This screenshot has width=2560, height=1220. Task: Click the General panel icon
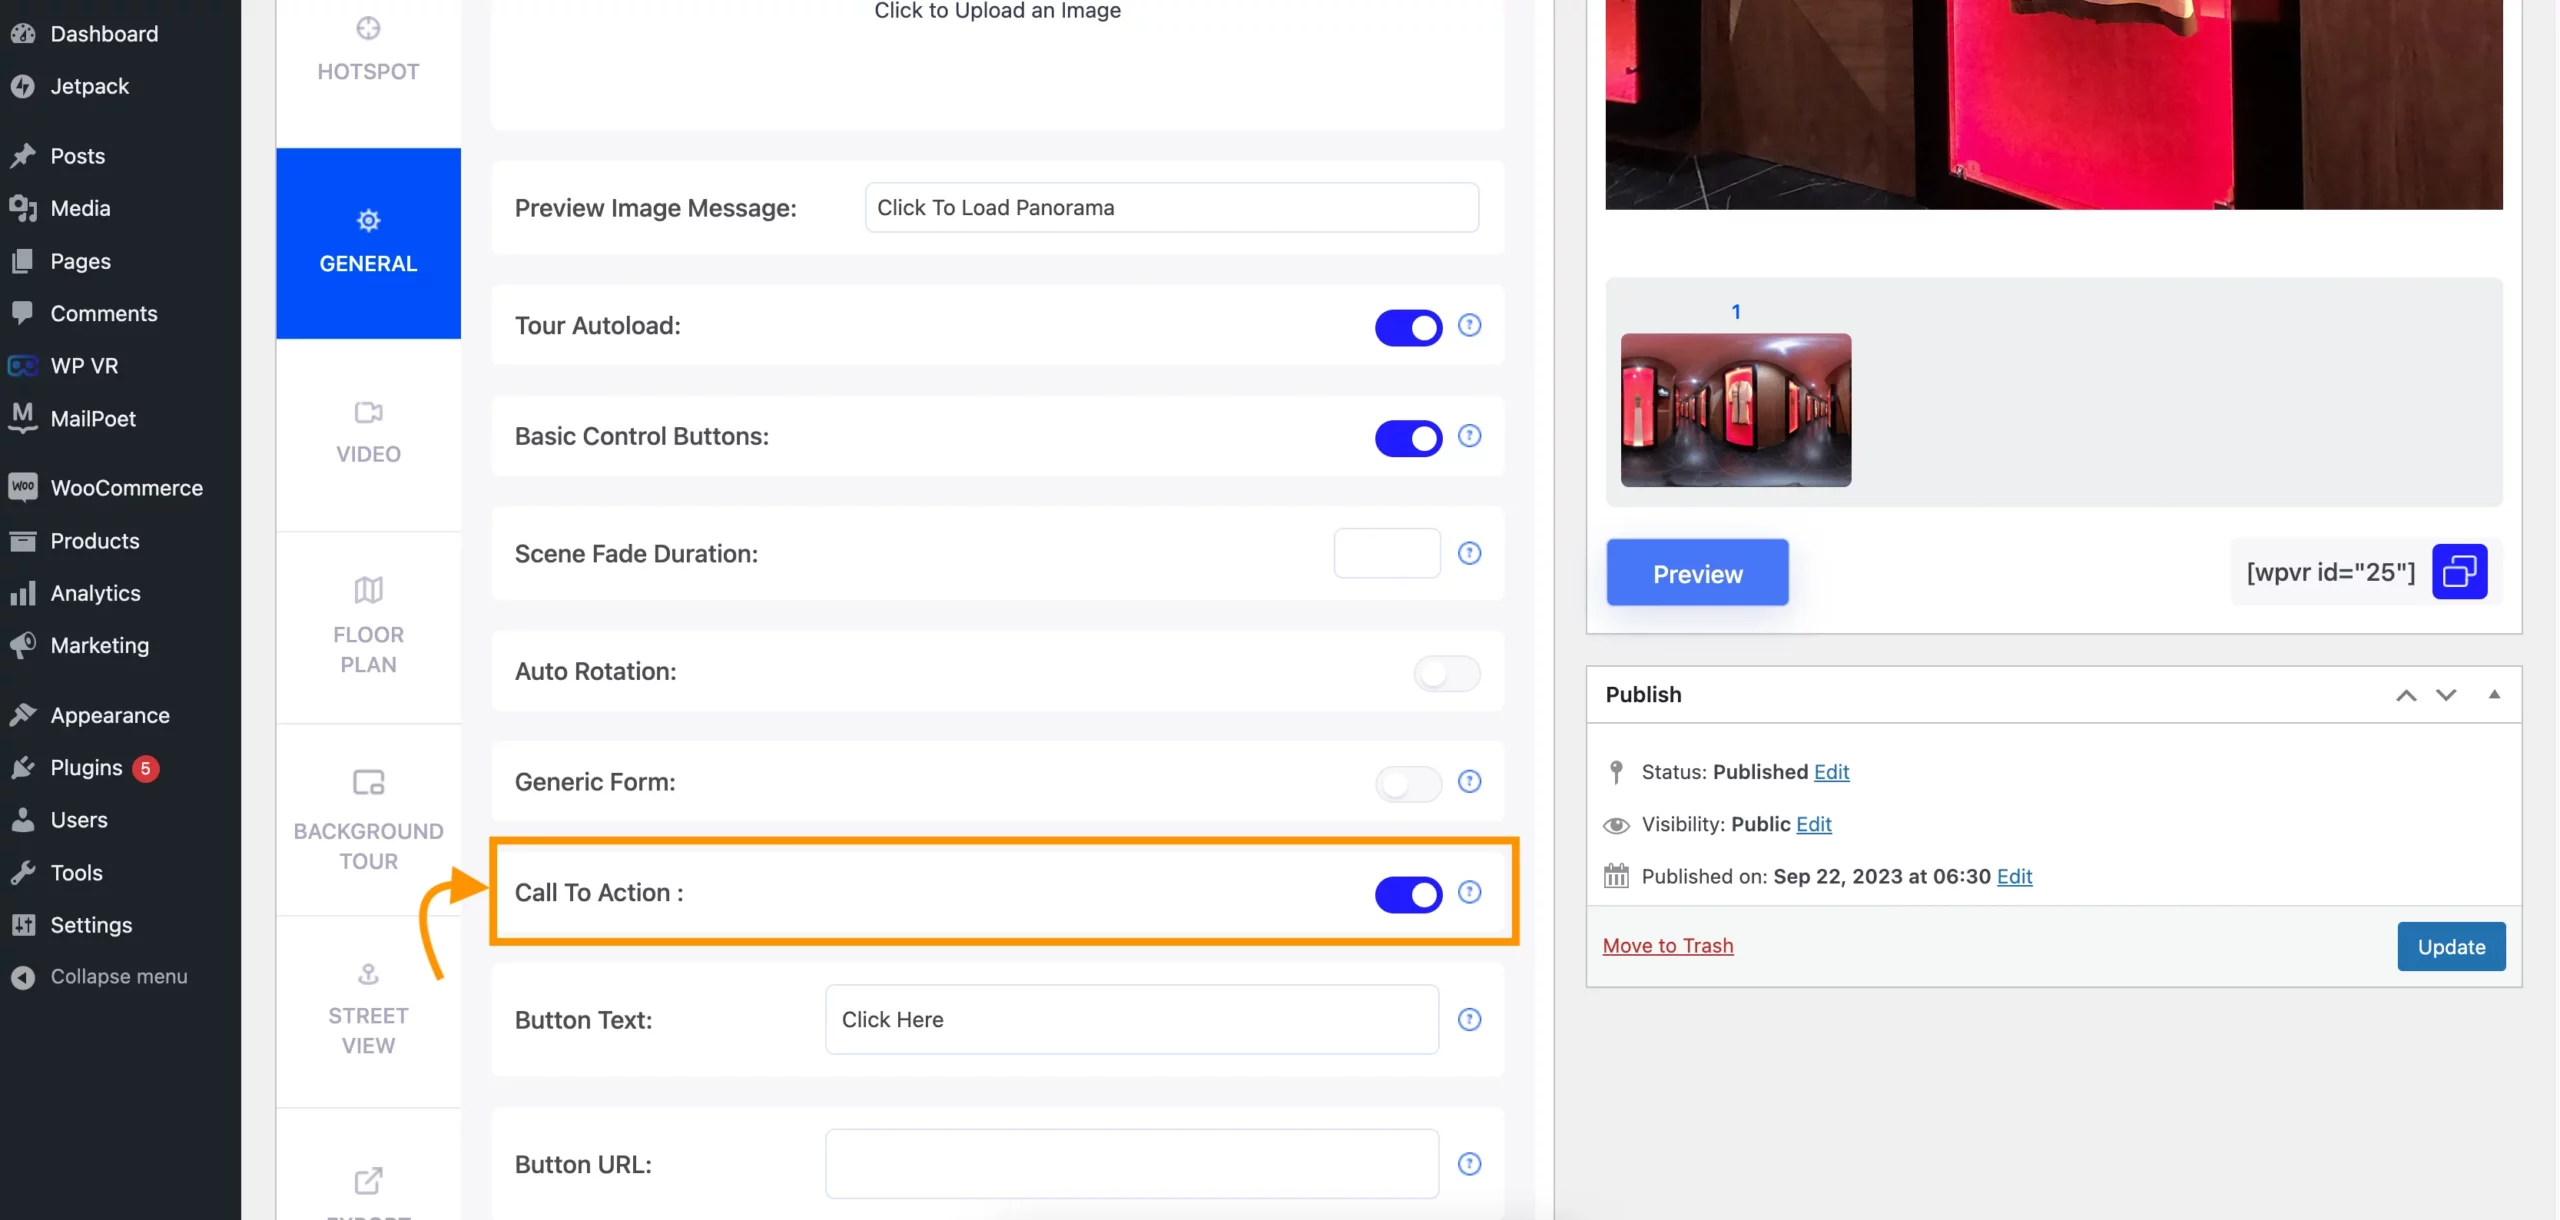(366, 220)
